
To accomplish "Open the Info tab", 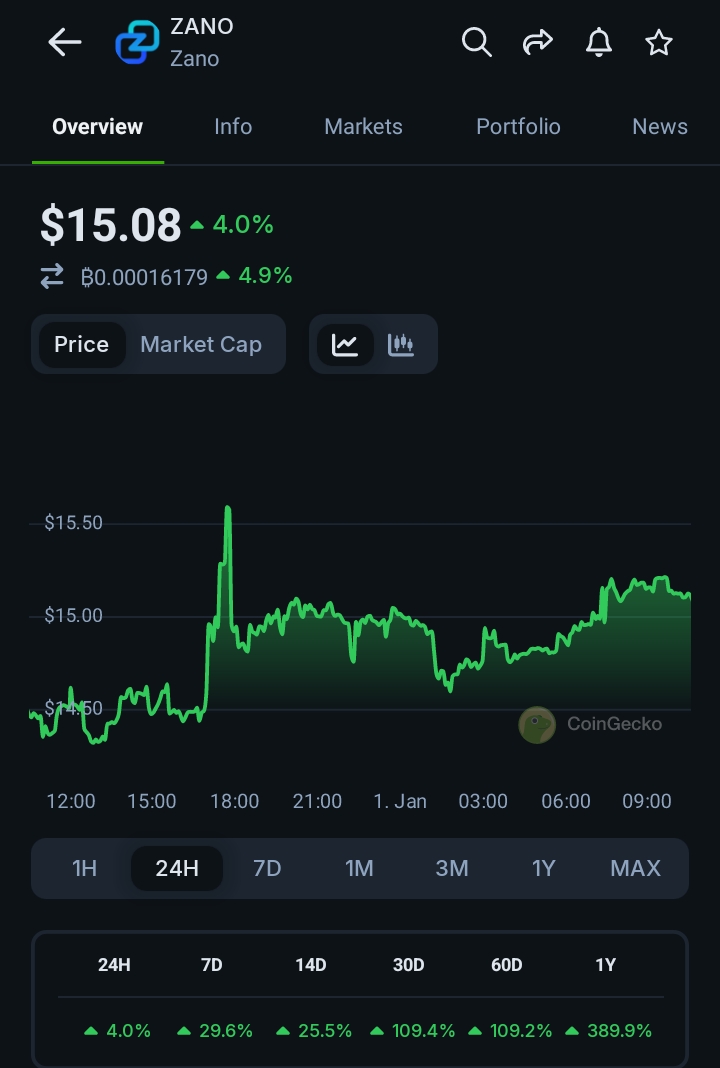I will point(233,127).
